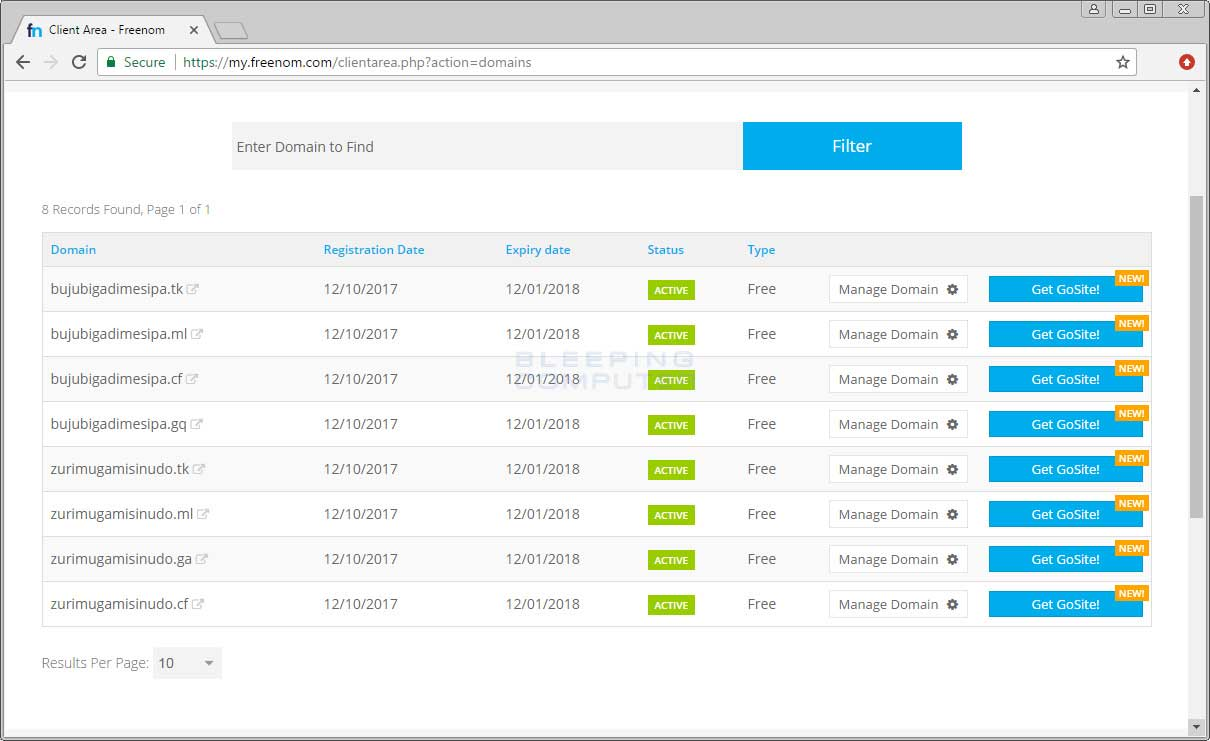Get GoSite! for zurimugamisinudo.ml
Viewport: 1210px width, 741px height.
[1065, 514]
